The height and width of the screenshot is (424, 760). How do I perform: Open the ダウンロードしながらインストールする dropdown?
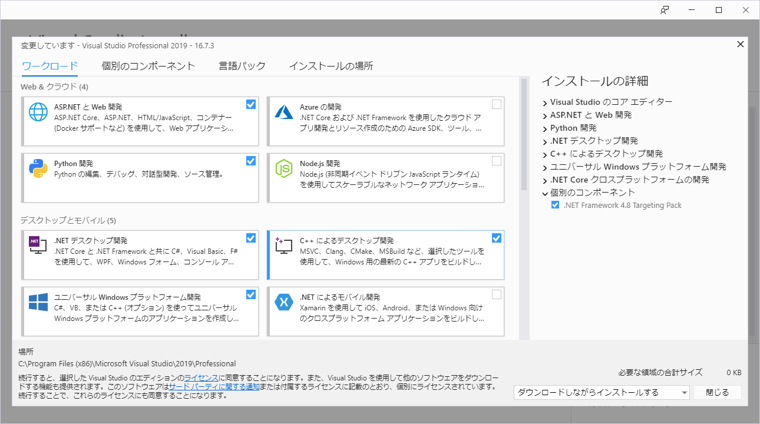602,393
